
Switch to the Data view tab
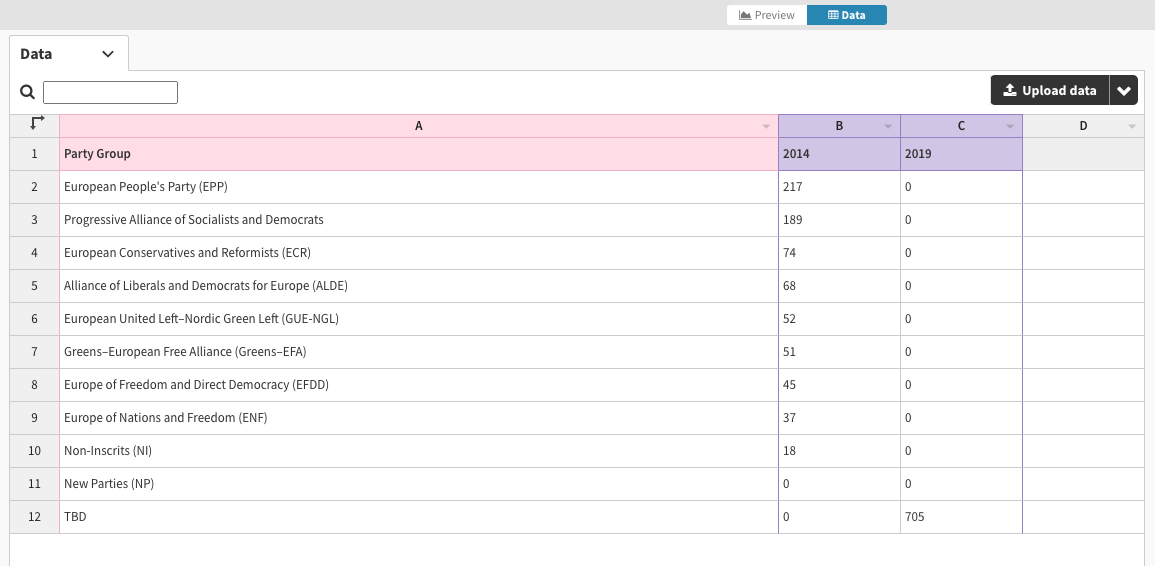(x=846, y=15)
